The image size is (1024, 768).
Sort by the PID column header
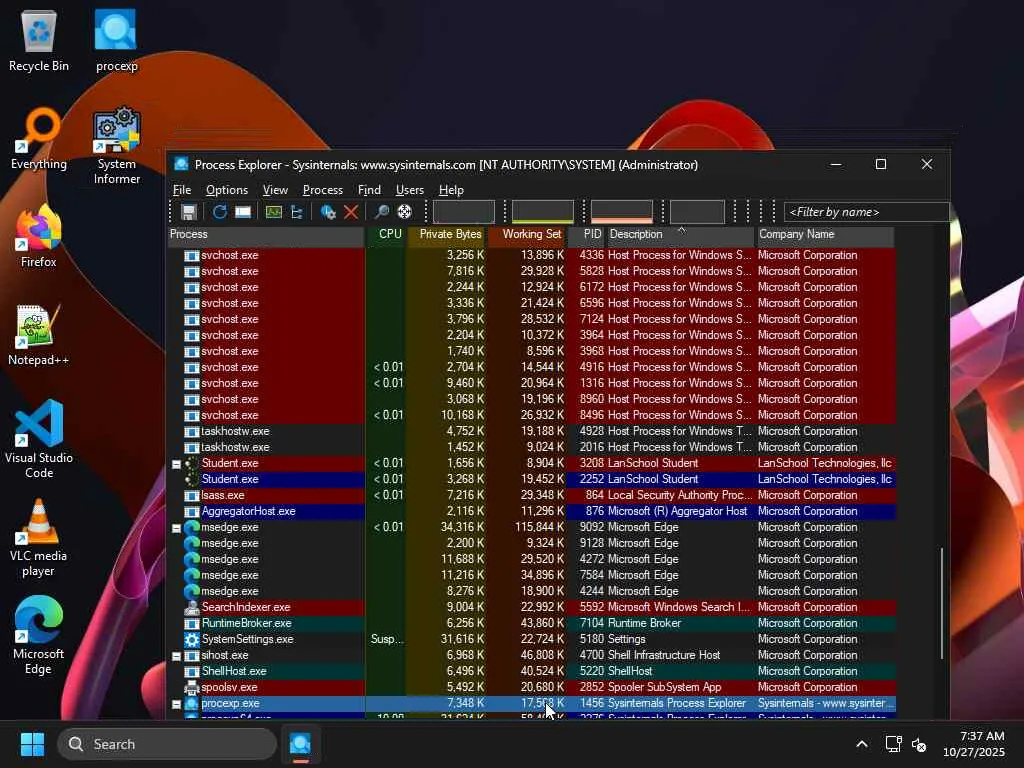coord(587,234)
